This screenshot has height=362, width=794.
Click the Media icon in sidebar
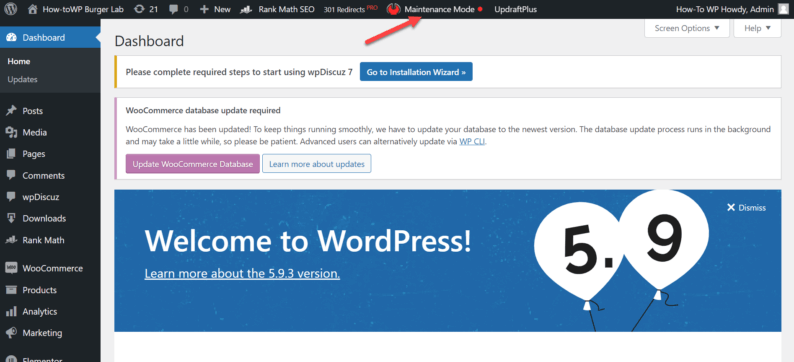[x=11, y=133]
